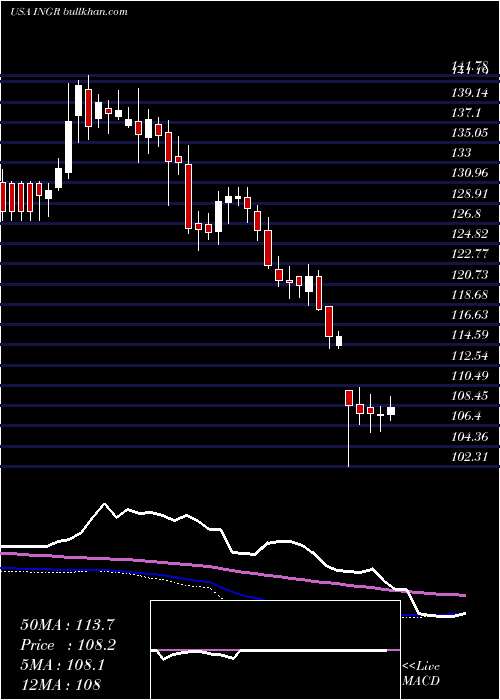Click the '<<Live MACD' label
This screenshot has width=500, height=700.
[421, 673]
